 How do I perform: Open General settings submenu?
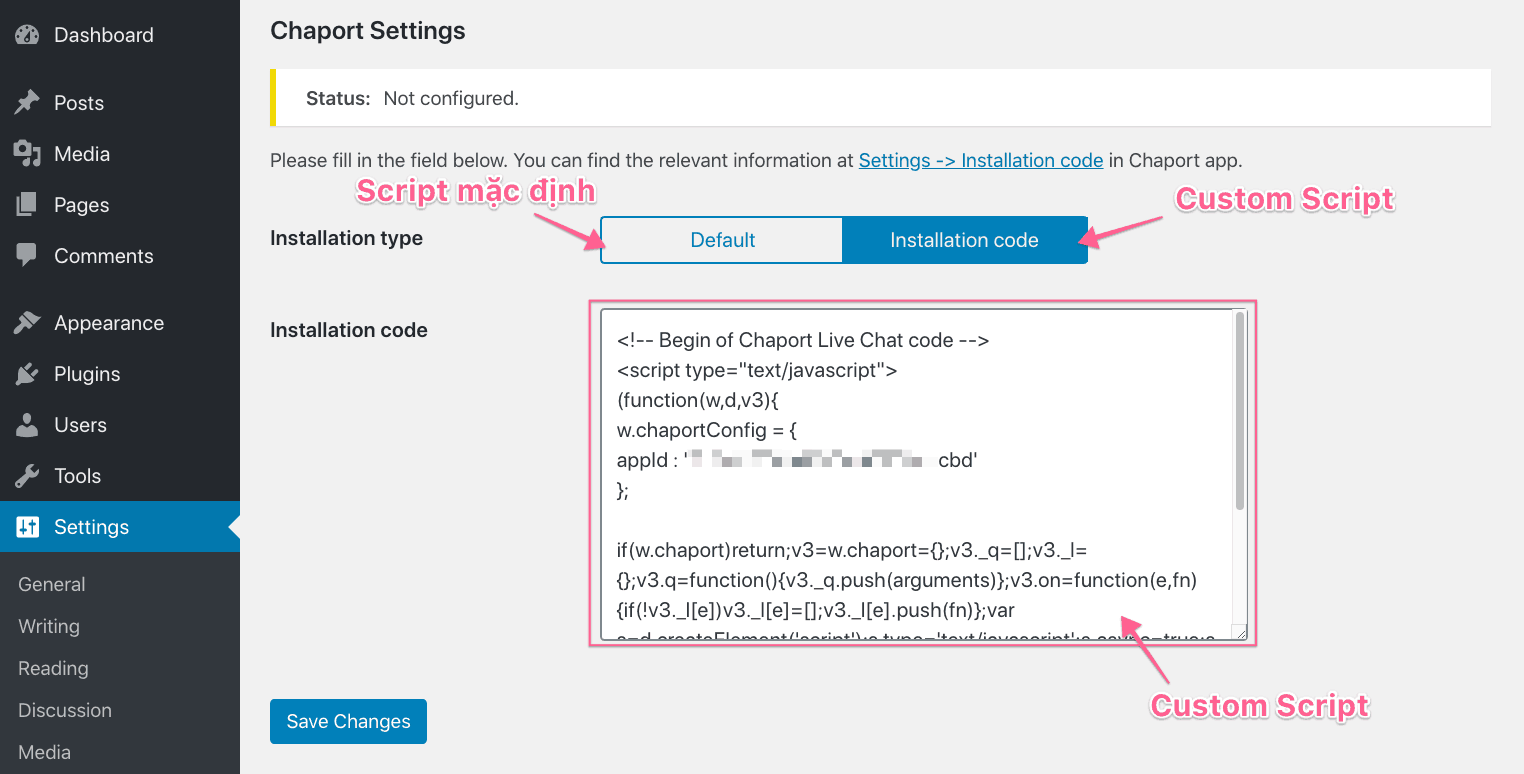52,584
